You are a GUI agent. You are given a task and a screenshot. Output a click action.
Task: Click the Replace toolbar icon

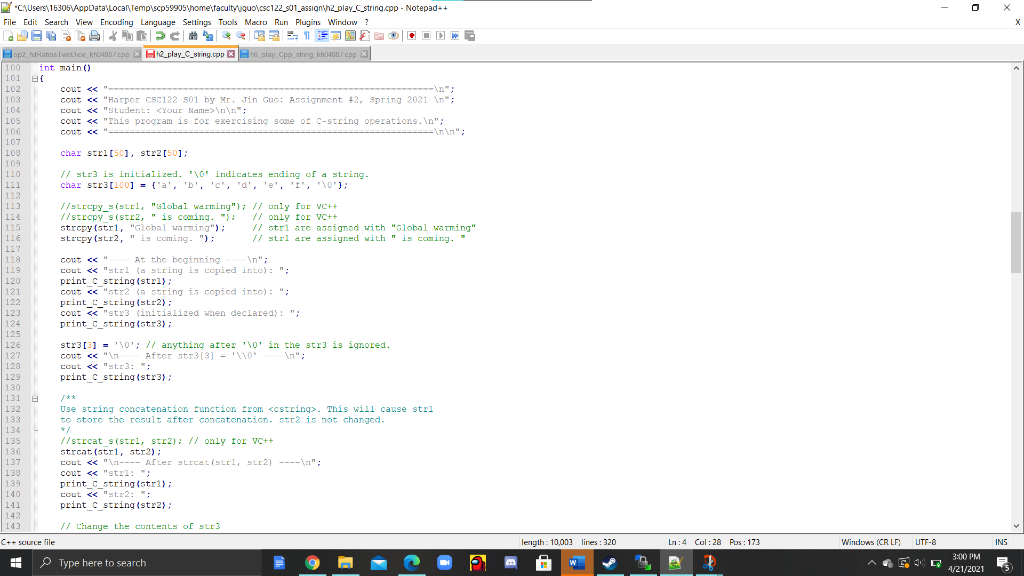(208, 36)
